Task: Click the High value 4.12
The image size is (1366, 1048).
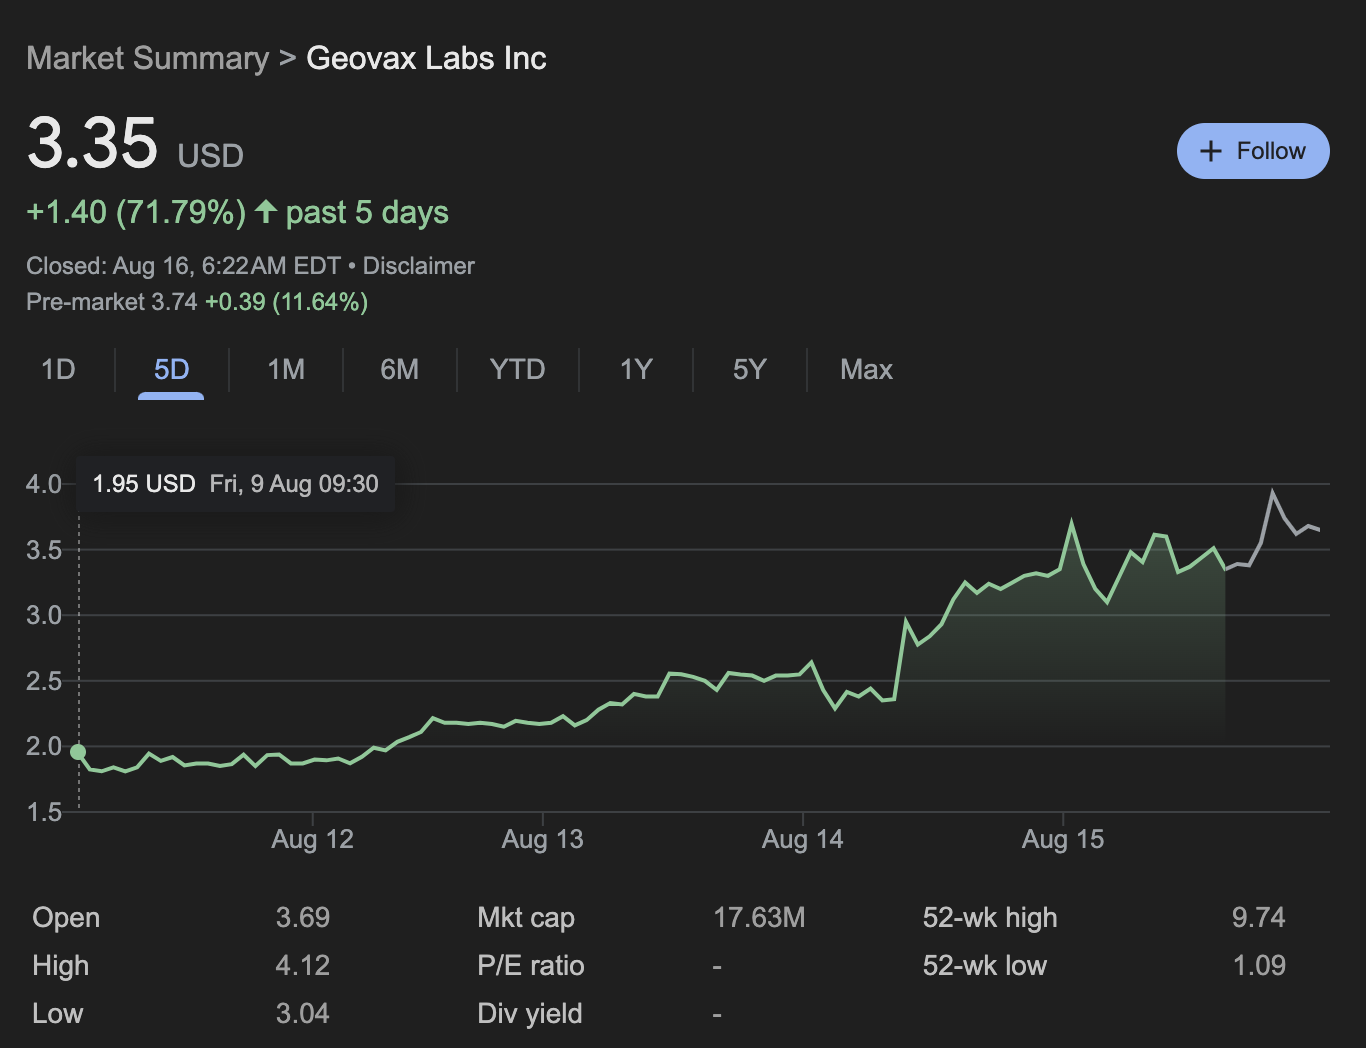Action: coord(303,966)
